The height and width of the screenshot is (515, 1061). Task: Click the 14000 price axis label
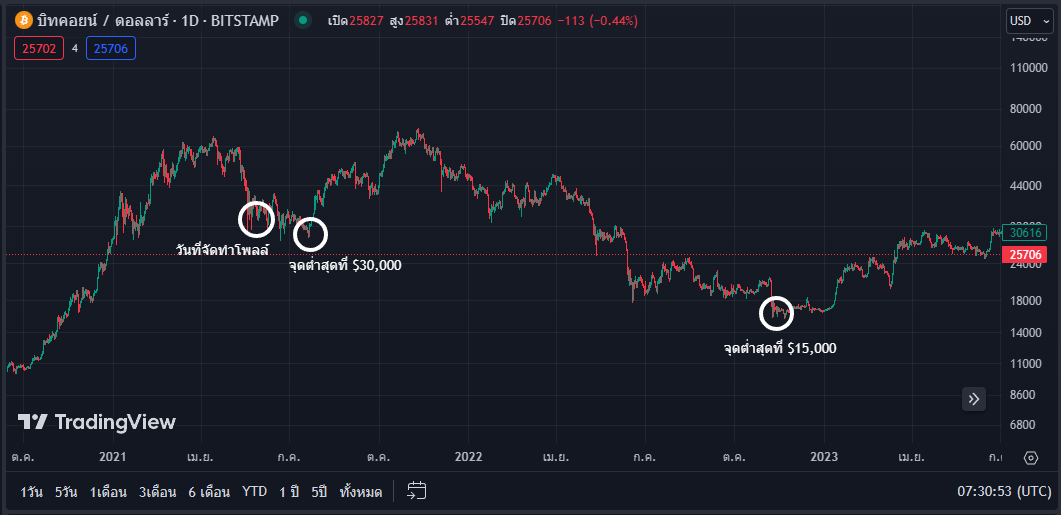(x=1027, y=332)
